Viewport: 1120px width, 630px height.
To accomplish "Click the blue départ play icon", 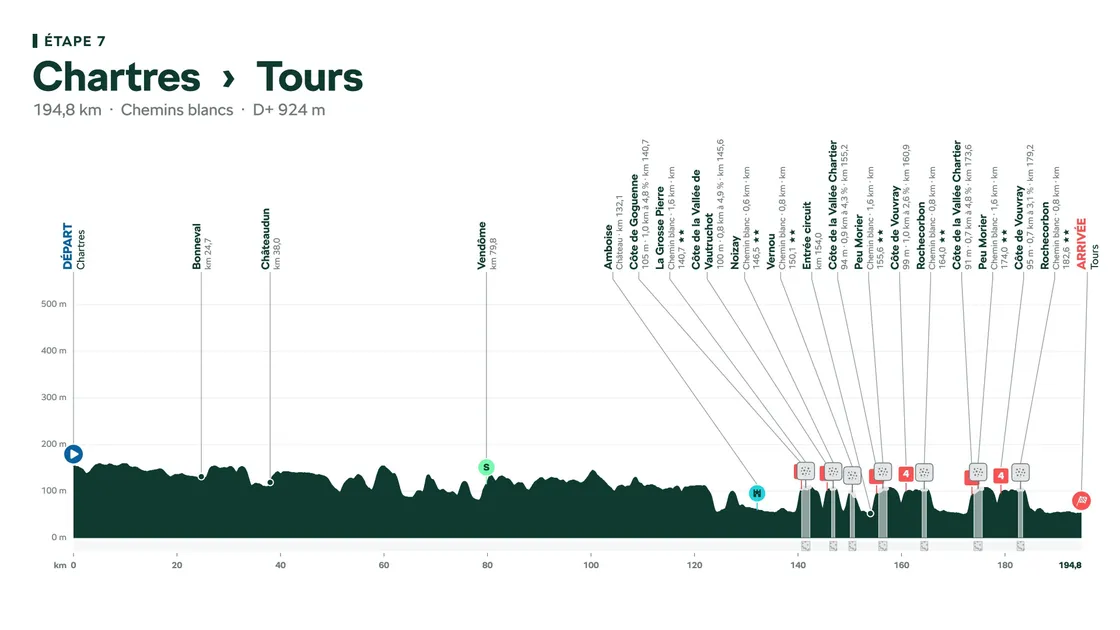I will pos(73,454).
